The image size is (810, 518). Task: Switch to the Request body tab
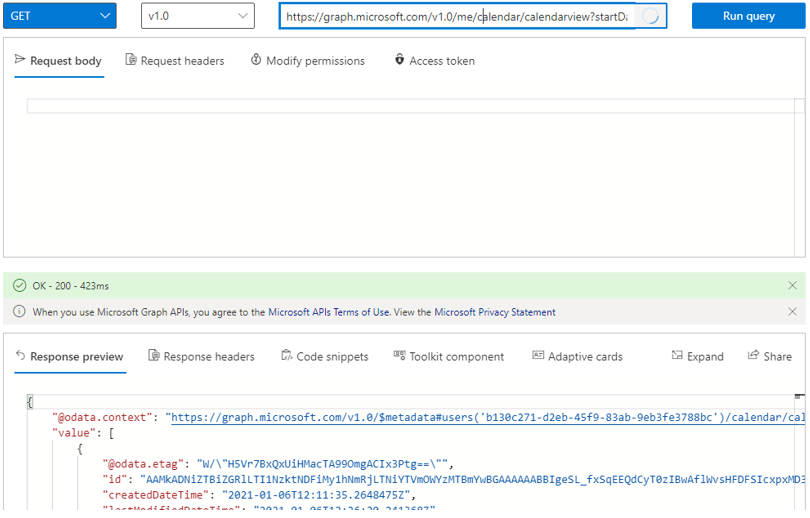[59, 61]
